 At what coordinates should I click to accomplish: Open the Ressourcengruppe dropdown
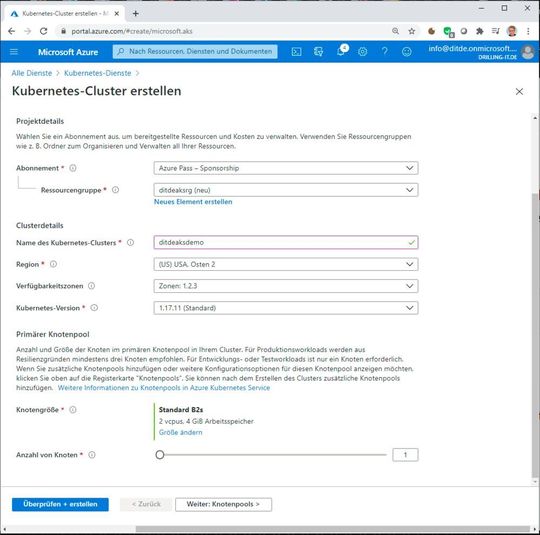point(286,190)
